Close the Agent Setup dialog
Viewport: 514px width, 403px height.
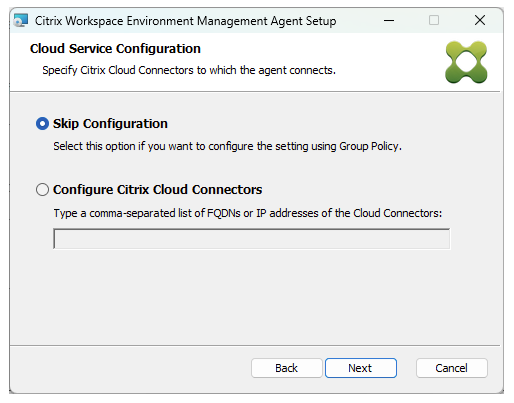pyautogui.click(x=480, y=21)
